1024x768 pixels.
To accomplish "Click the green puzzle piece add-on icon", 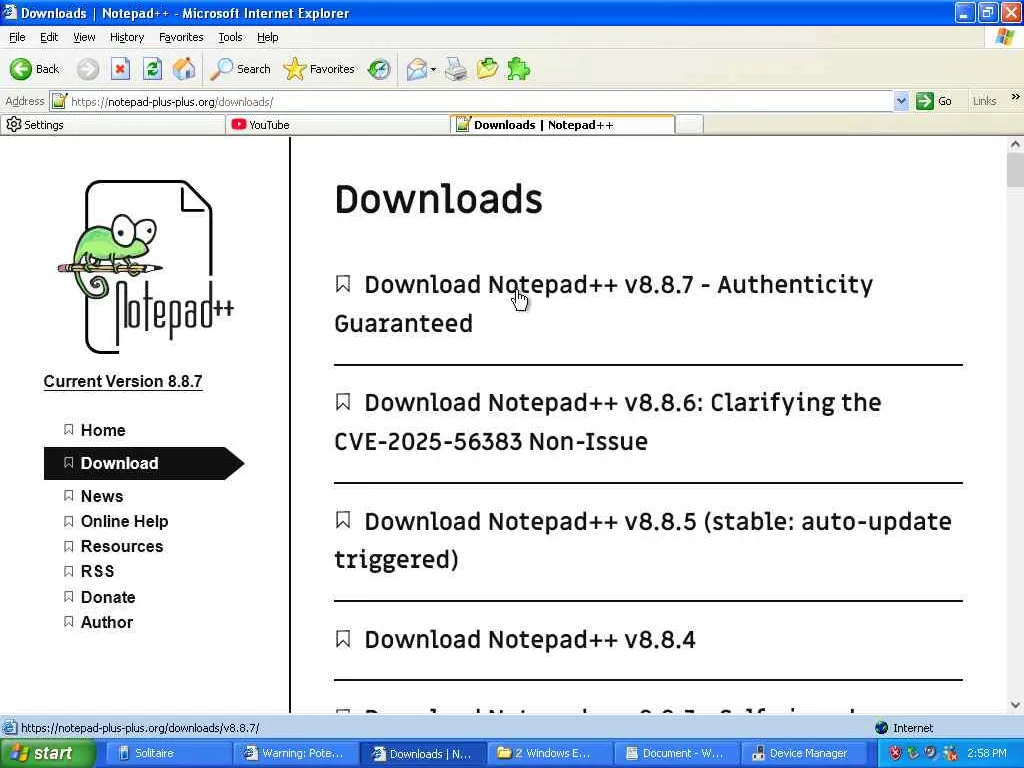I will click(519, 69).
